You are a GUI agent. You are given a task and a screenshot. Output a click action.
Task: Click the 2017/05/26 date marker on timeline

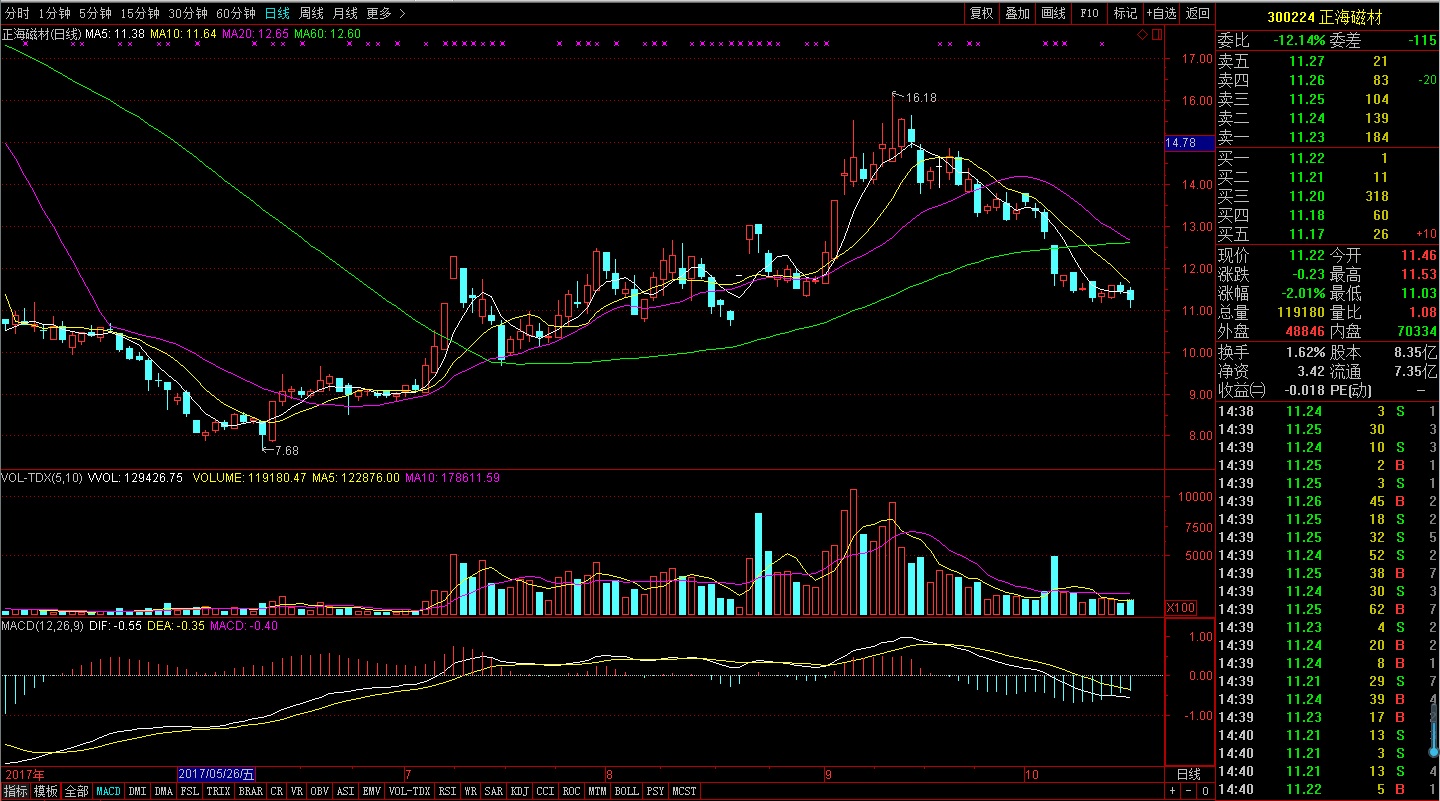(216, 774)
